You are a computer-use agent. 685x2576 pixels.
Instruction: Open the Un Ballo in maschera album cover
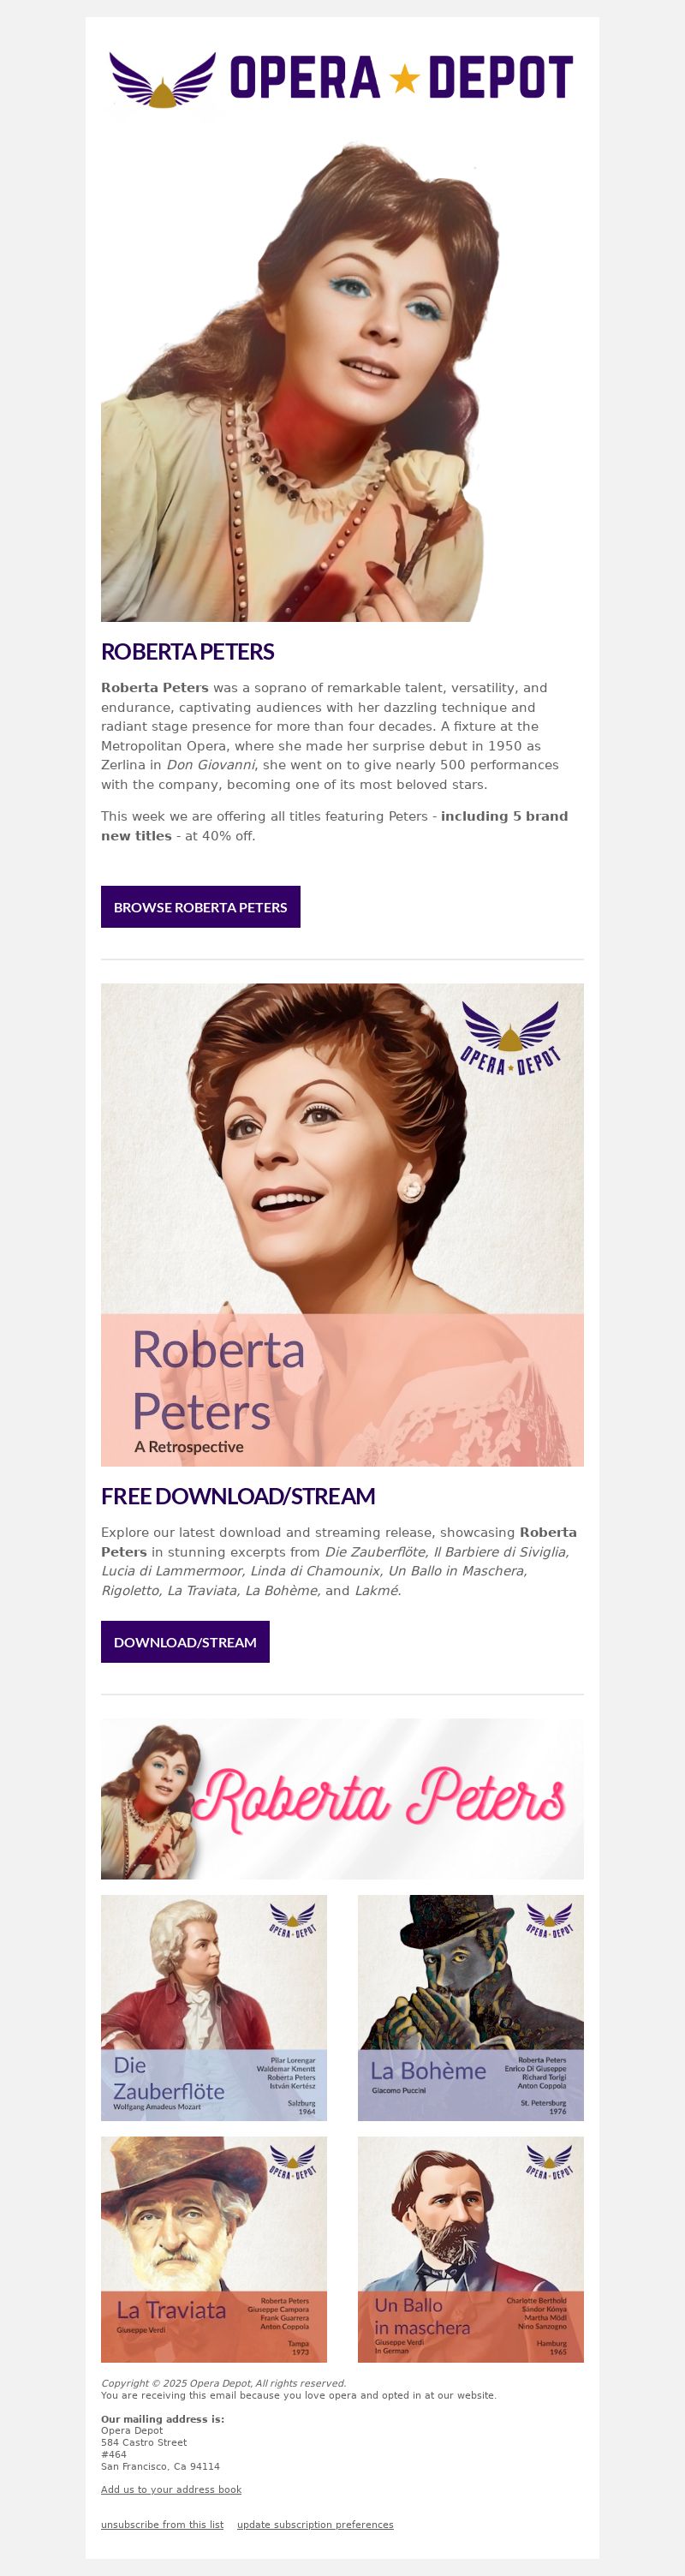(x=471, y=2249)
